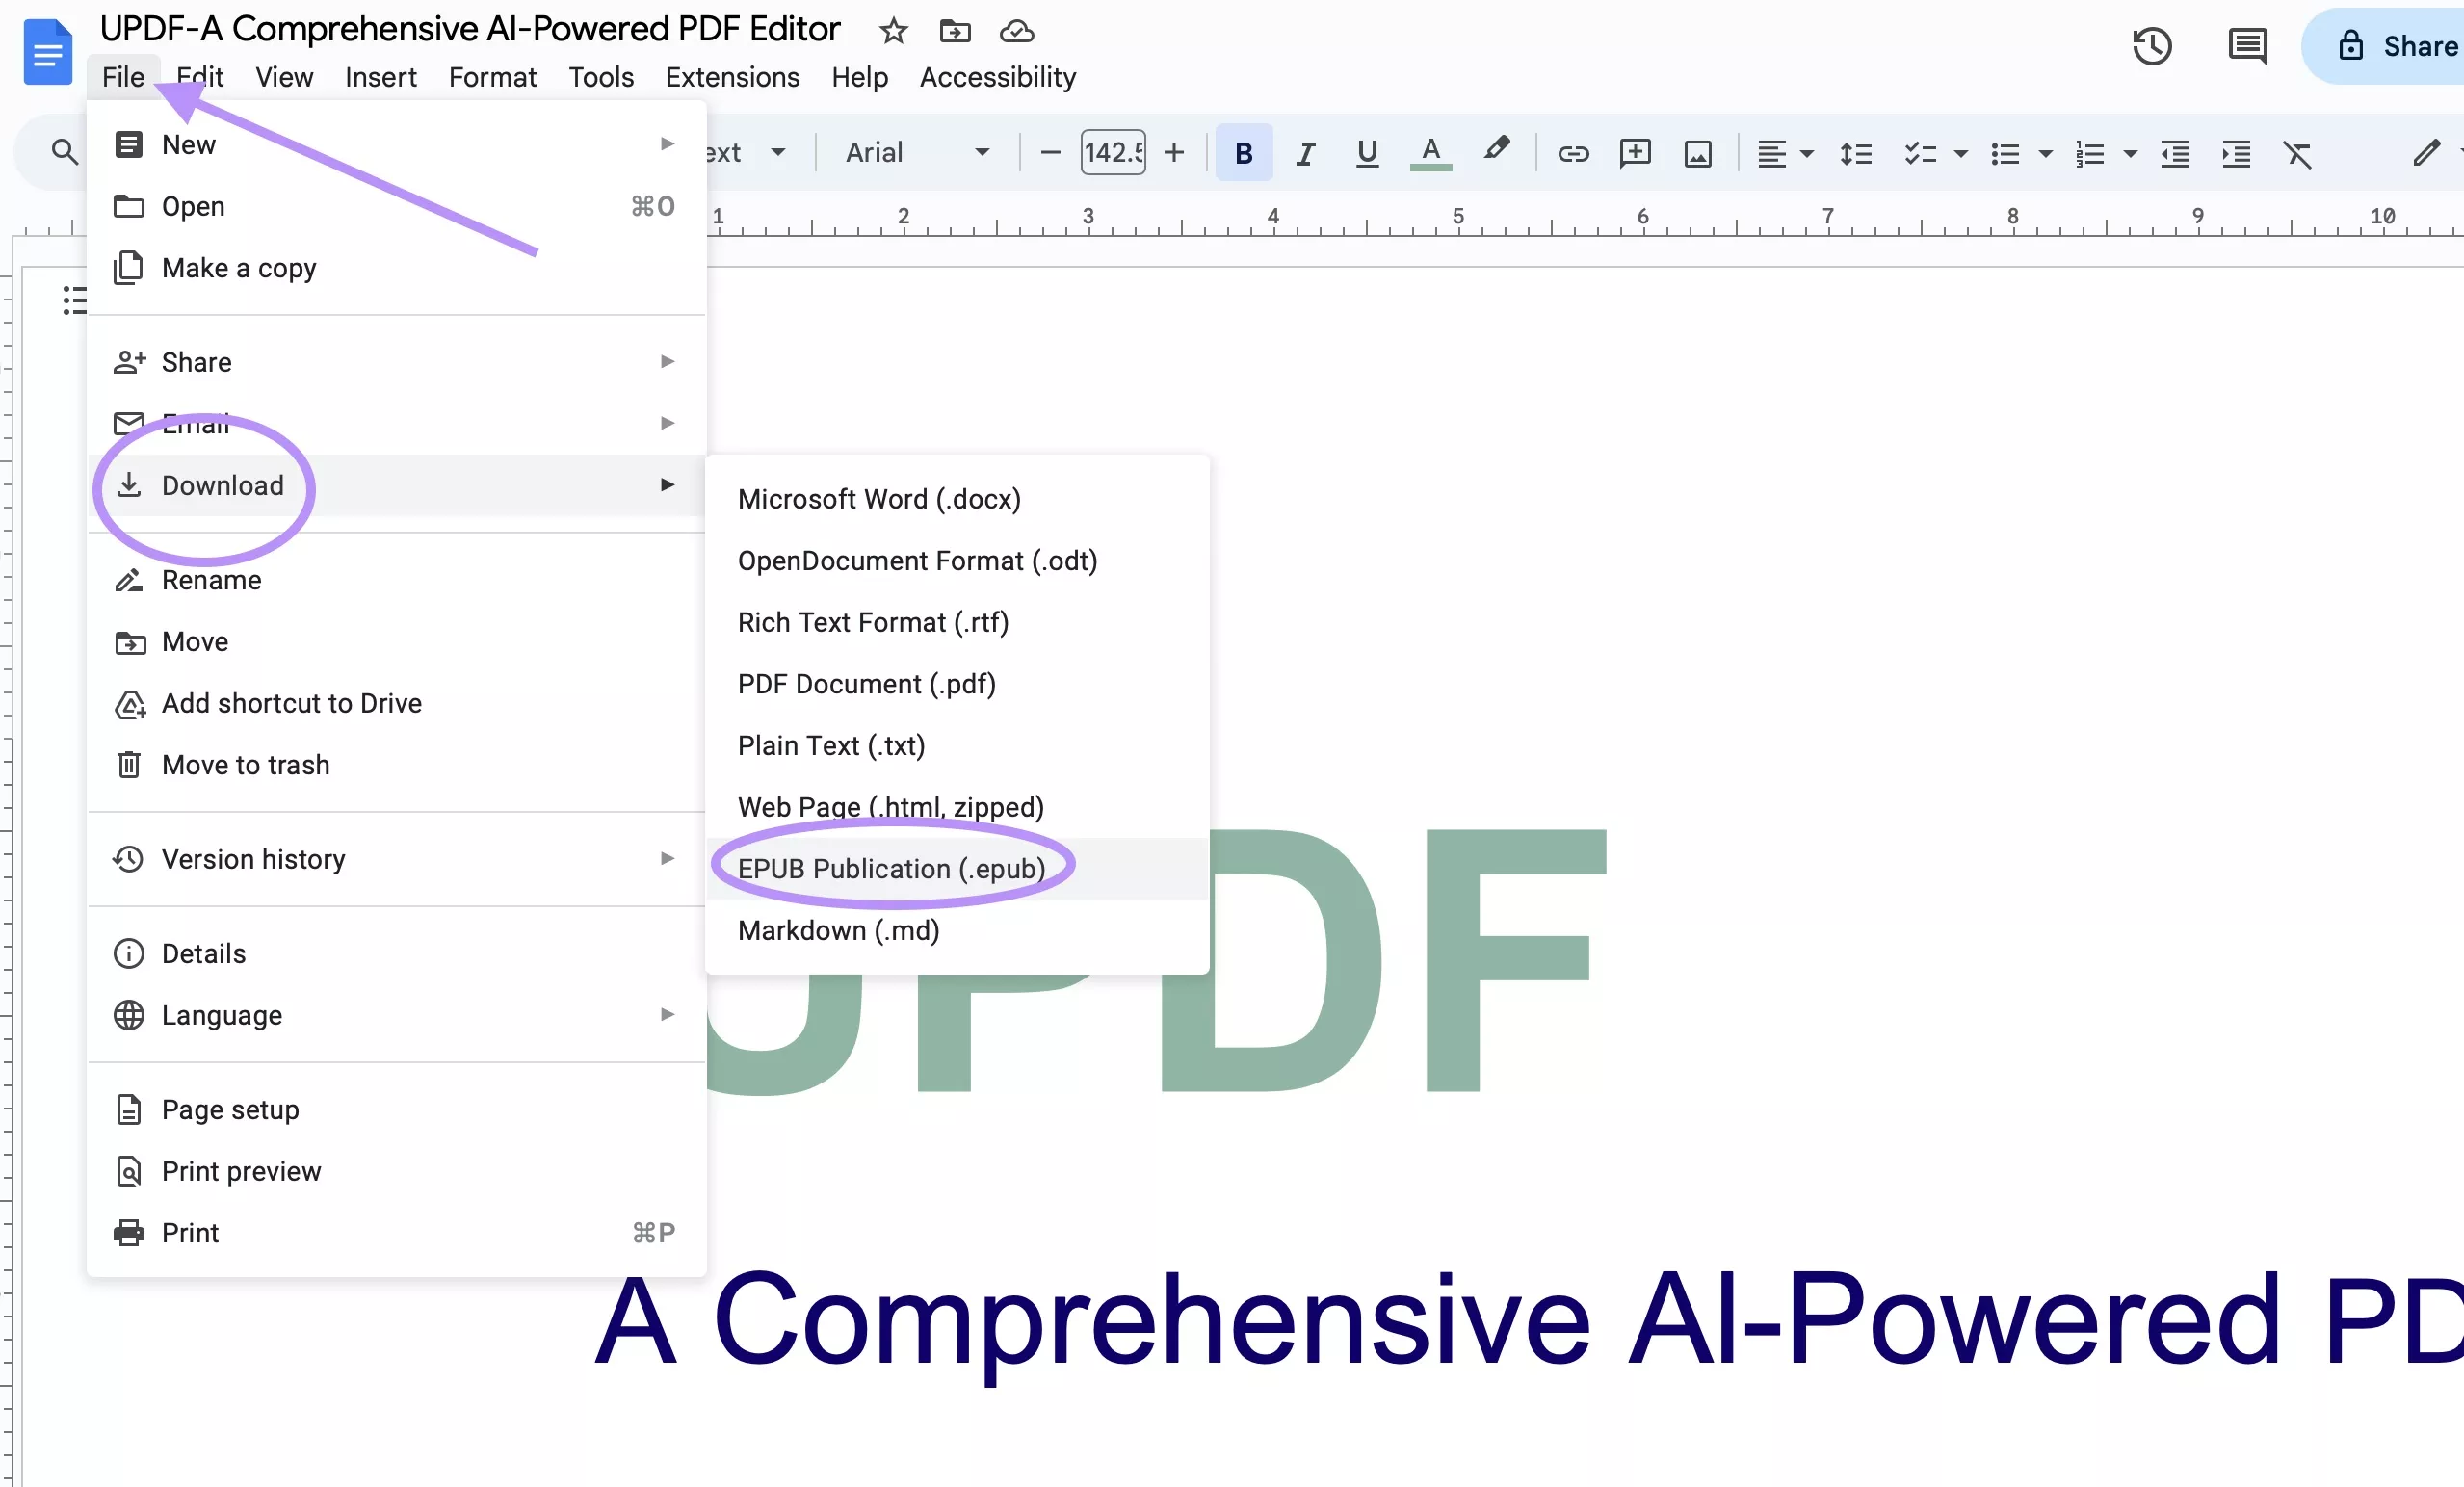The width and height of the screenshot is (2464, 1487).
Task: Select EPUB Publication (.epub) from Download submenu
Action: click(893, 868)
